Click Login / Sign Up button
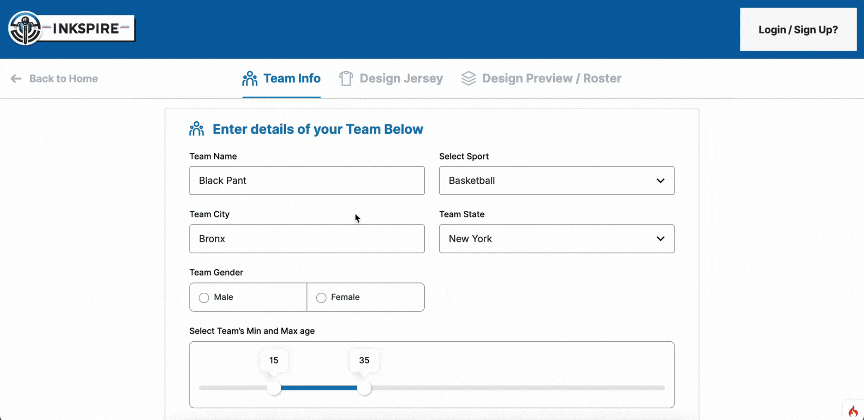 798,30
